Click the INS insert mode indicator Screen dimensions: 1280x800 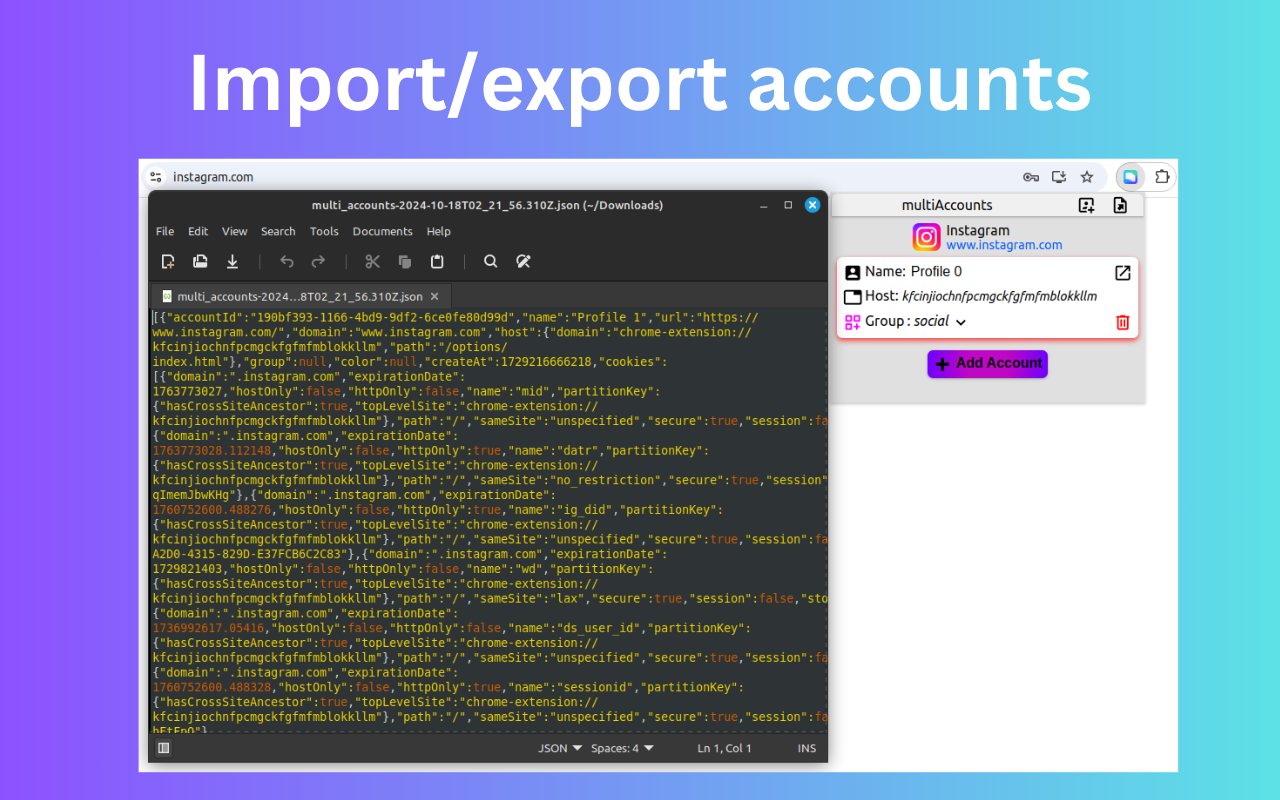point(806,748)
